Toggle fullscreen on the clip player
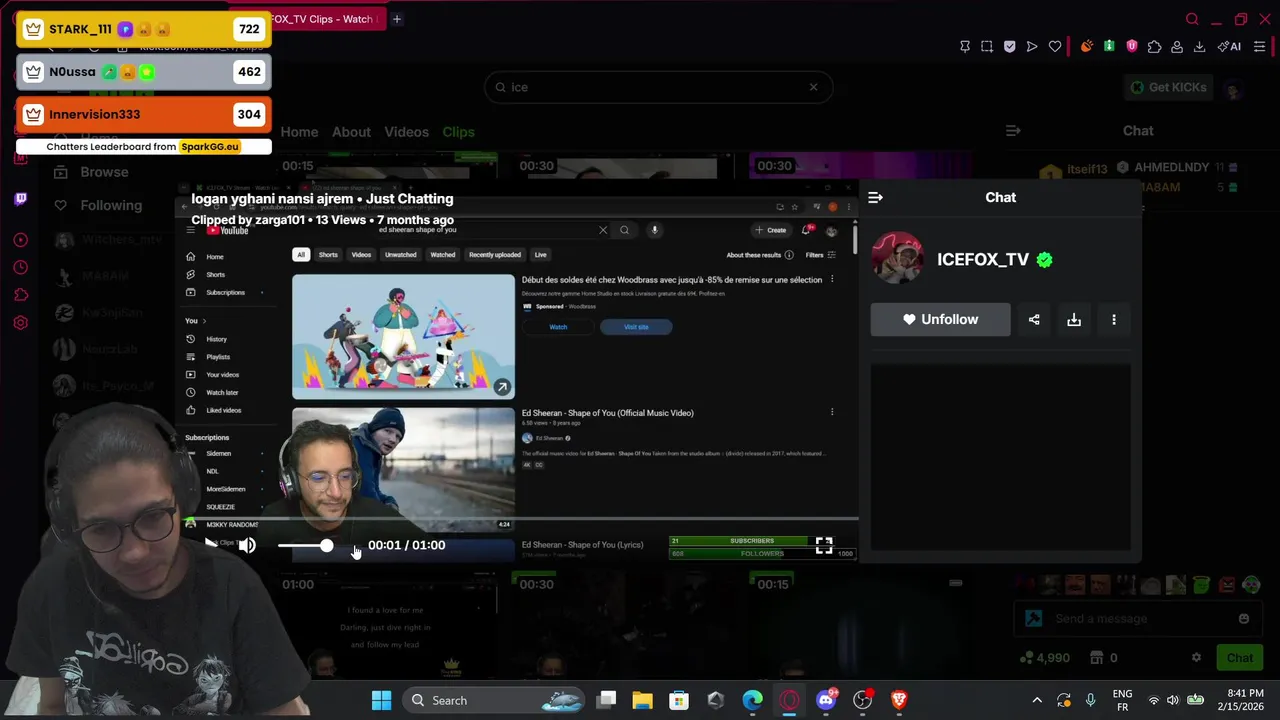The height and width of the screenshot is (720, 1280). click(x=823, y=545)
